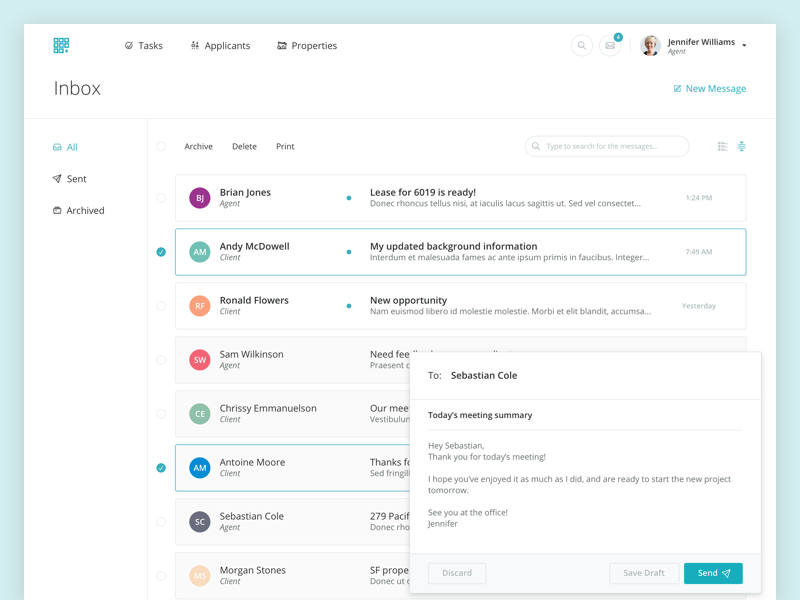
Task: Expand the Jennifer Williams account dropdown
Action: [x=744, y=46]
